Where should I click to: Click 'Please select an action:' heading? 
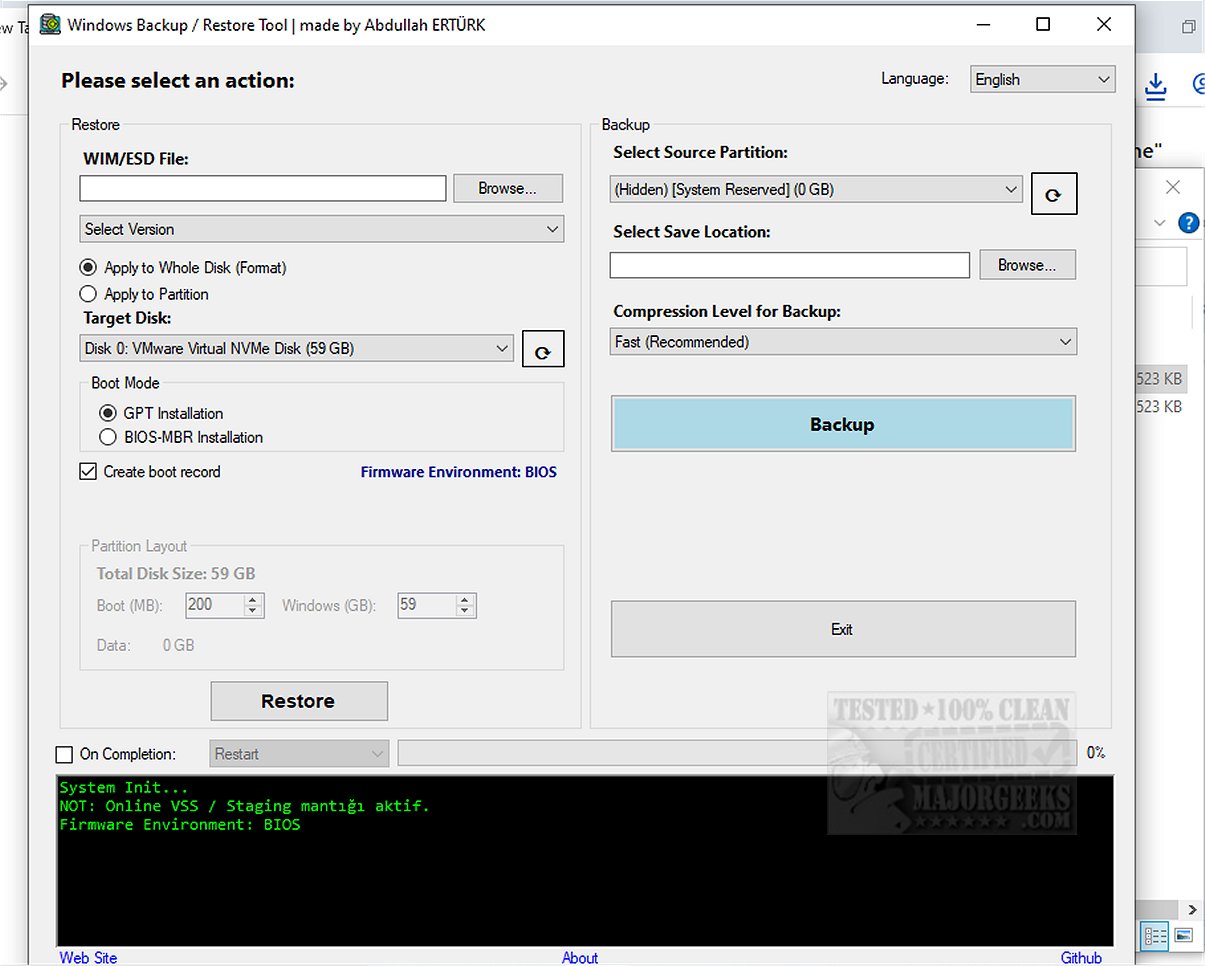coord(178,81)
